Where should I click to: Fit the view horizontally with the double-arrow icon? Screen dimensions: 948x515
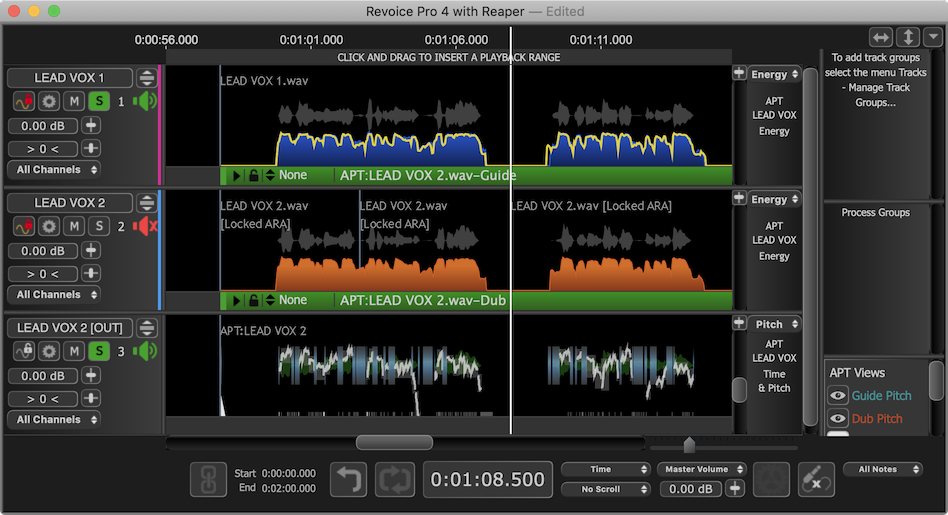pos(880,37)
